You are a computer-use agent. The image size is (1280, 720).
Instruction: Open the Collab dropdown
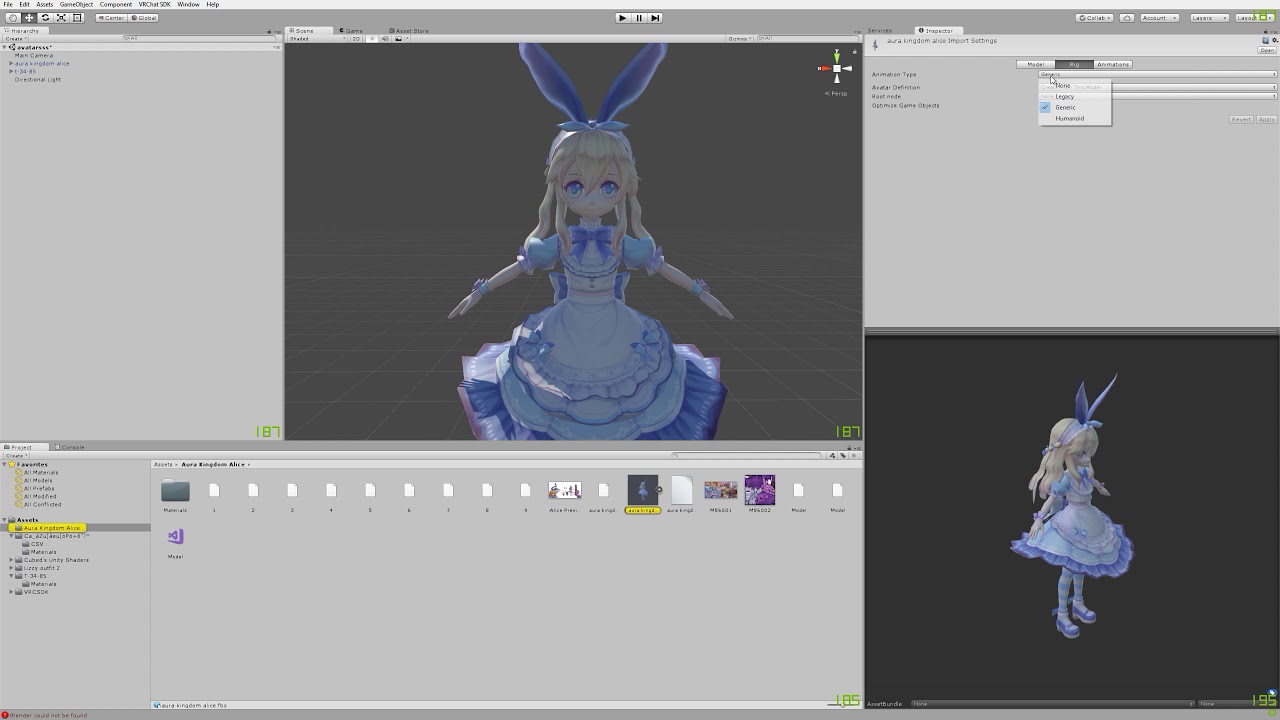1094,18
